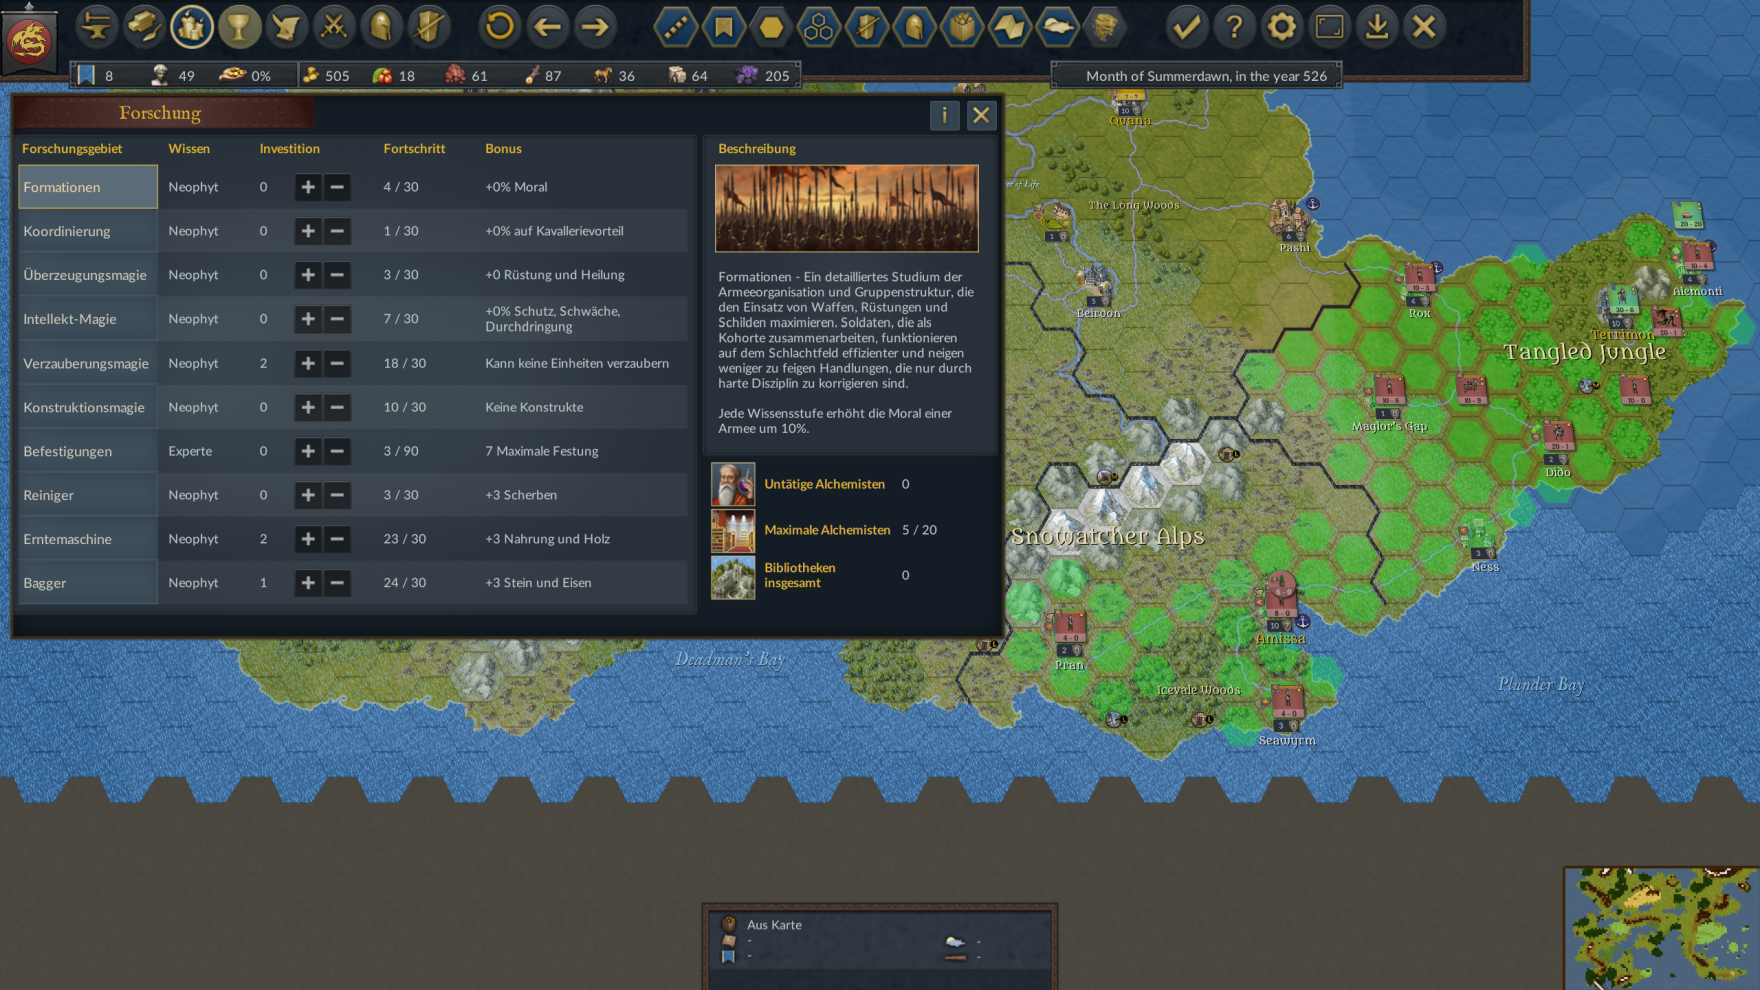The width and height of the screenshot is (1760, 990).
Task: Decrease investment for Erntemaschine
Action: (x=337, y=539)
